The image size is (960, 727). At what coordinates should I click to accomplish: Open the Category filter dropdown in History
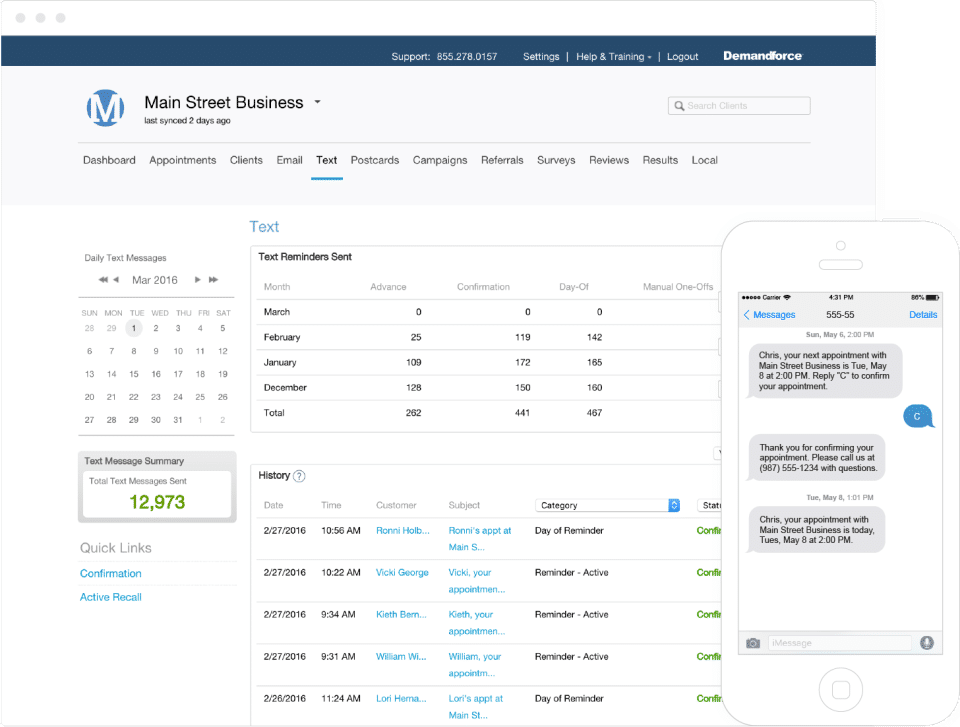click(x=607, y=506)
